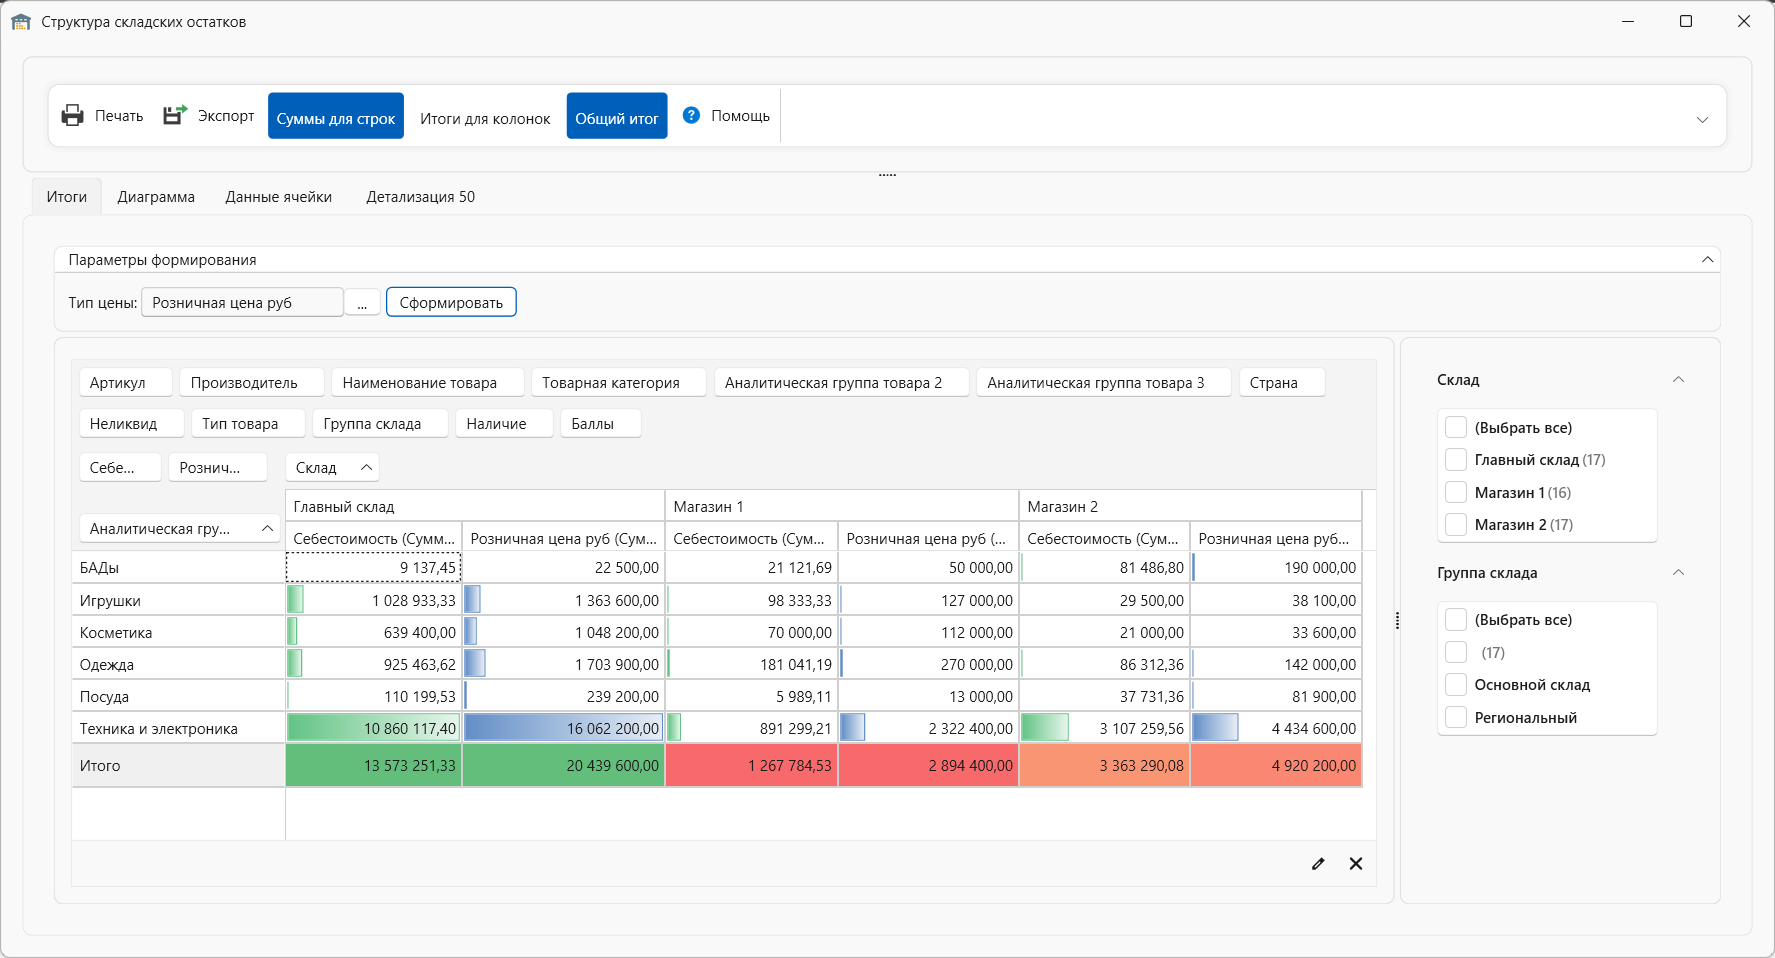Check the Магазин 1 (16) checkbox
The height and width of the screenshot is (958, 1775).
click(x=1456, y=492)
